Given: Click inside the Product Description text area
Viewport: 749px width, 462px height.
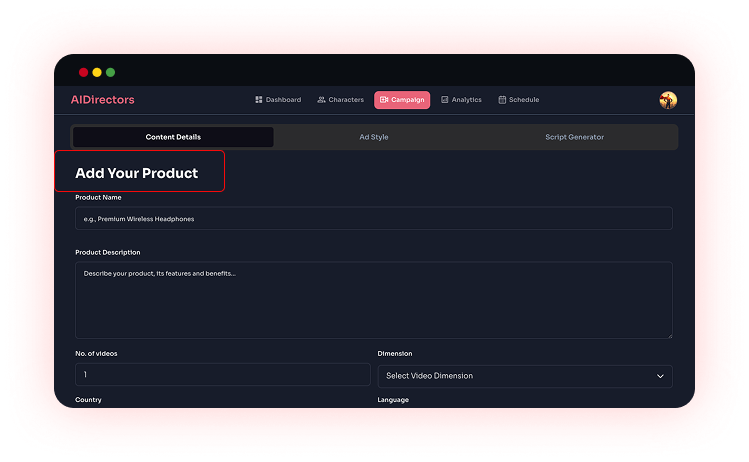Looking at the screenshot, I should click(x=373, y=300).
